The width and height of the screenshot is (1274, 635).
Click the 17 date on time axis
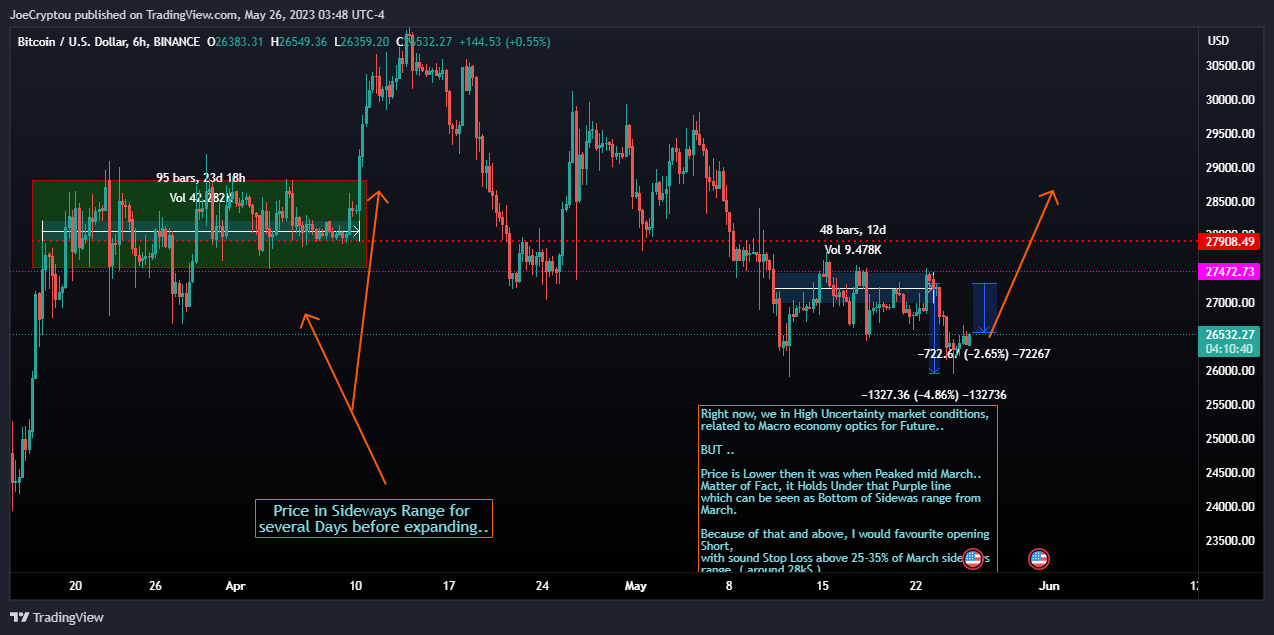tap(449, 585)
